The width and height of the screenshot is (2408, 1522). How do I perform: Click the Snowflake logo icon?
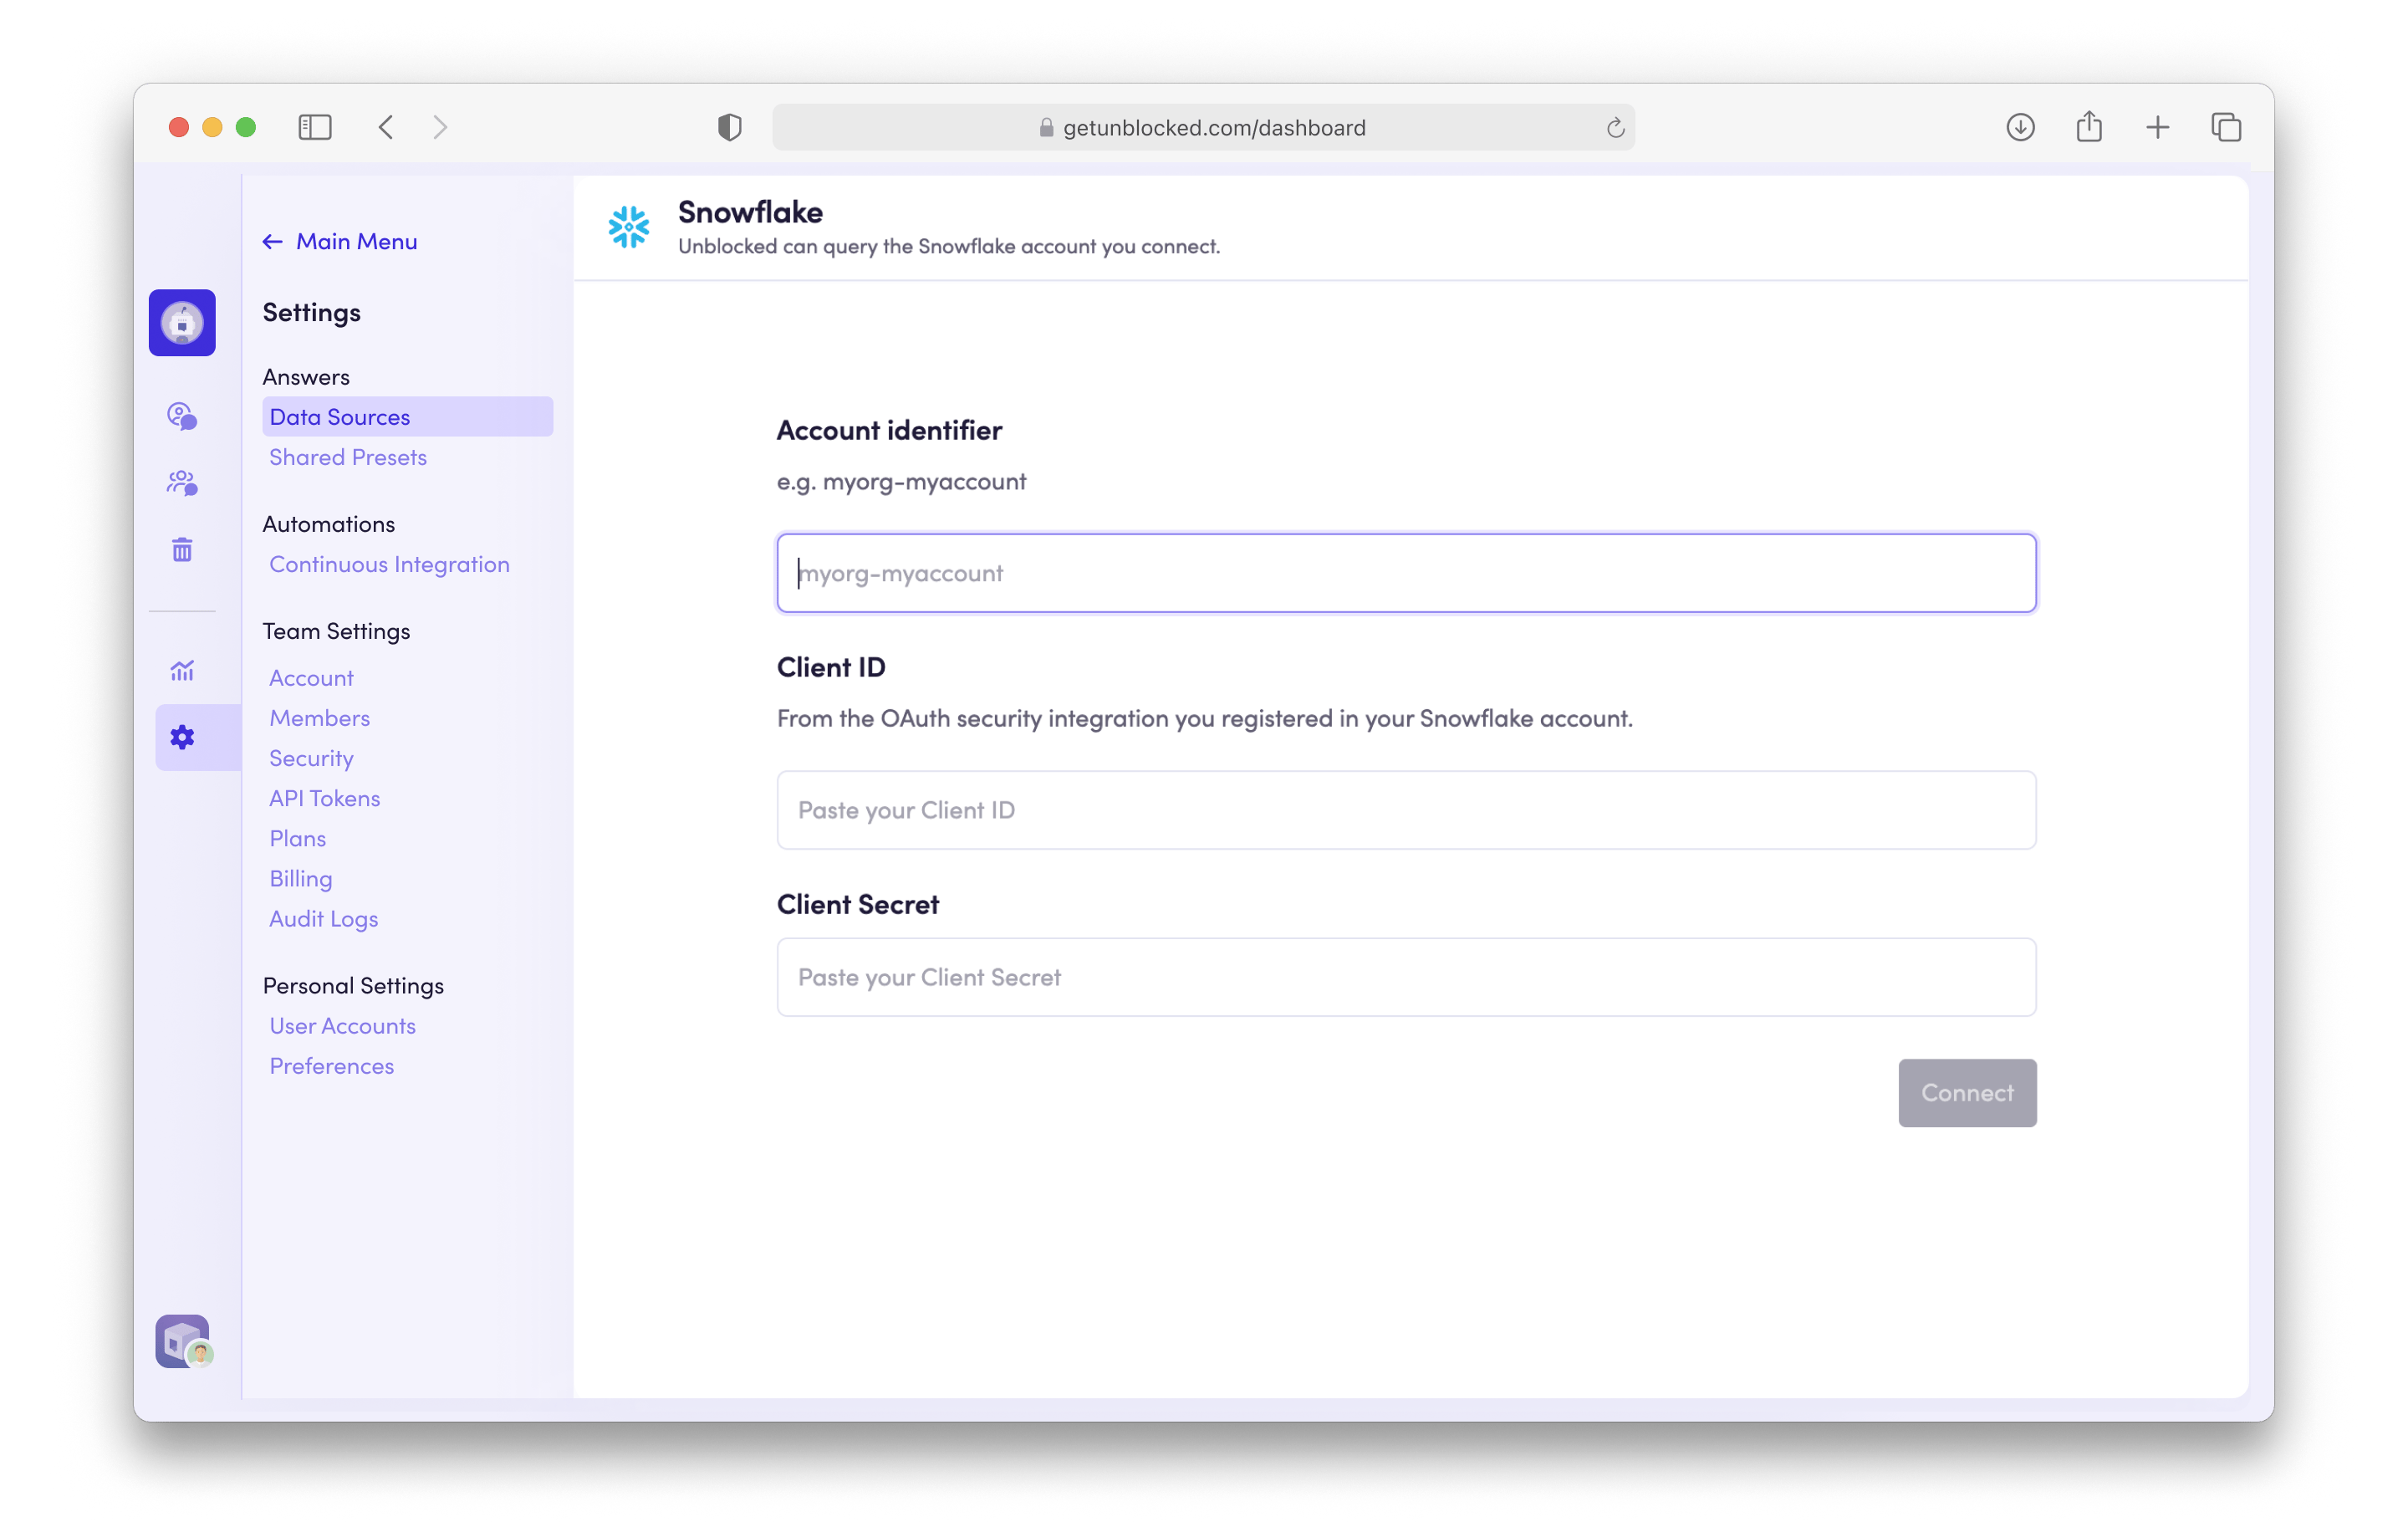629,227
